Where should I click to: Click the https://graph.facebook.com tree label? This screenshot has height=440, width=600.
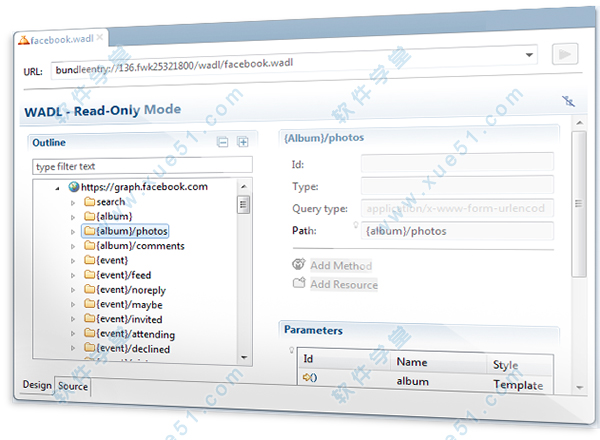tap(144, 187)
